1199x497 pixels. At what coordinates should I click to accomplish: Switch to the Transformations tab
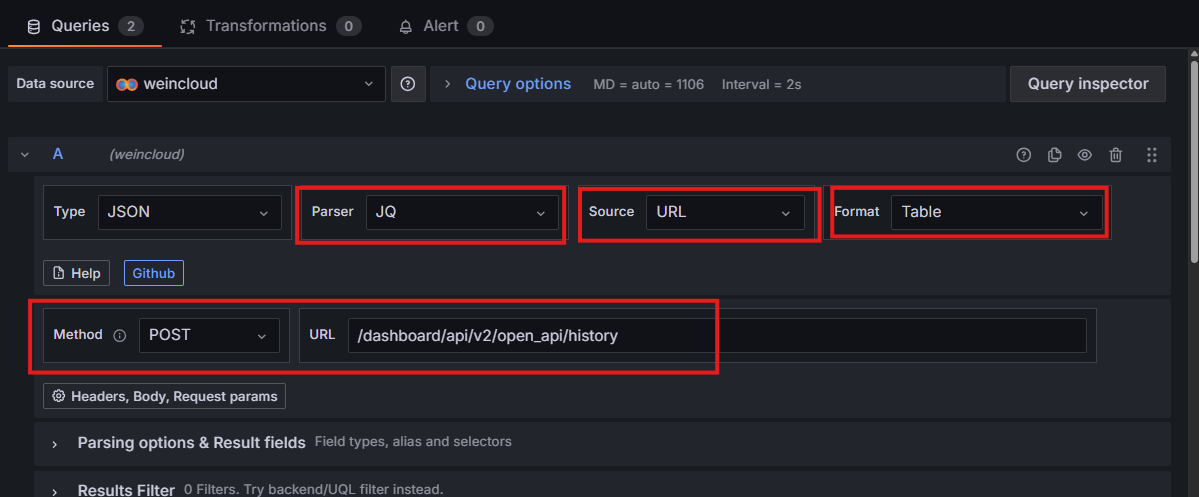(266, 26)
